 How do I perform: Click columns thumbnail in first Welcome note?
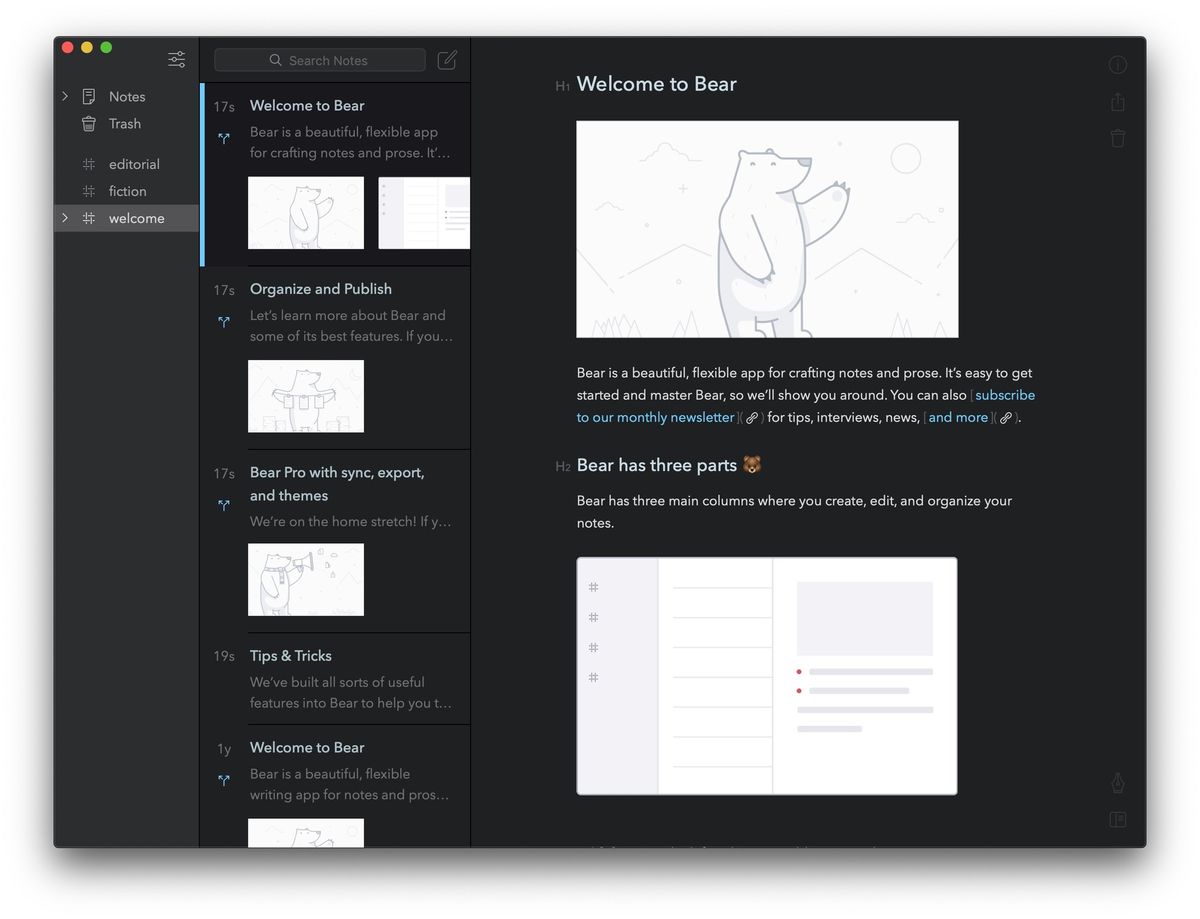(424, 213)
